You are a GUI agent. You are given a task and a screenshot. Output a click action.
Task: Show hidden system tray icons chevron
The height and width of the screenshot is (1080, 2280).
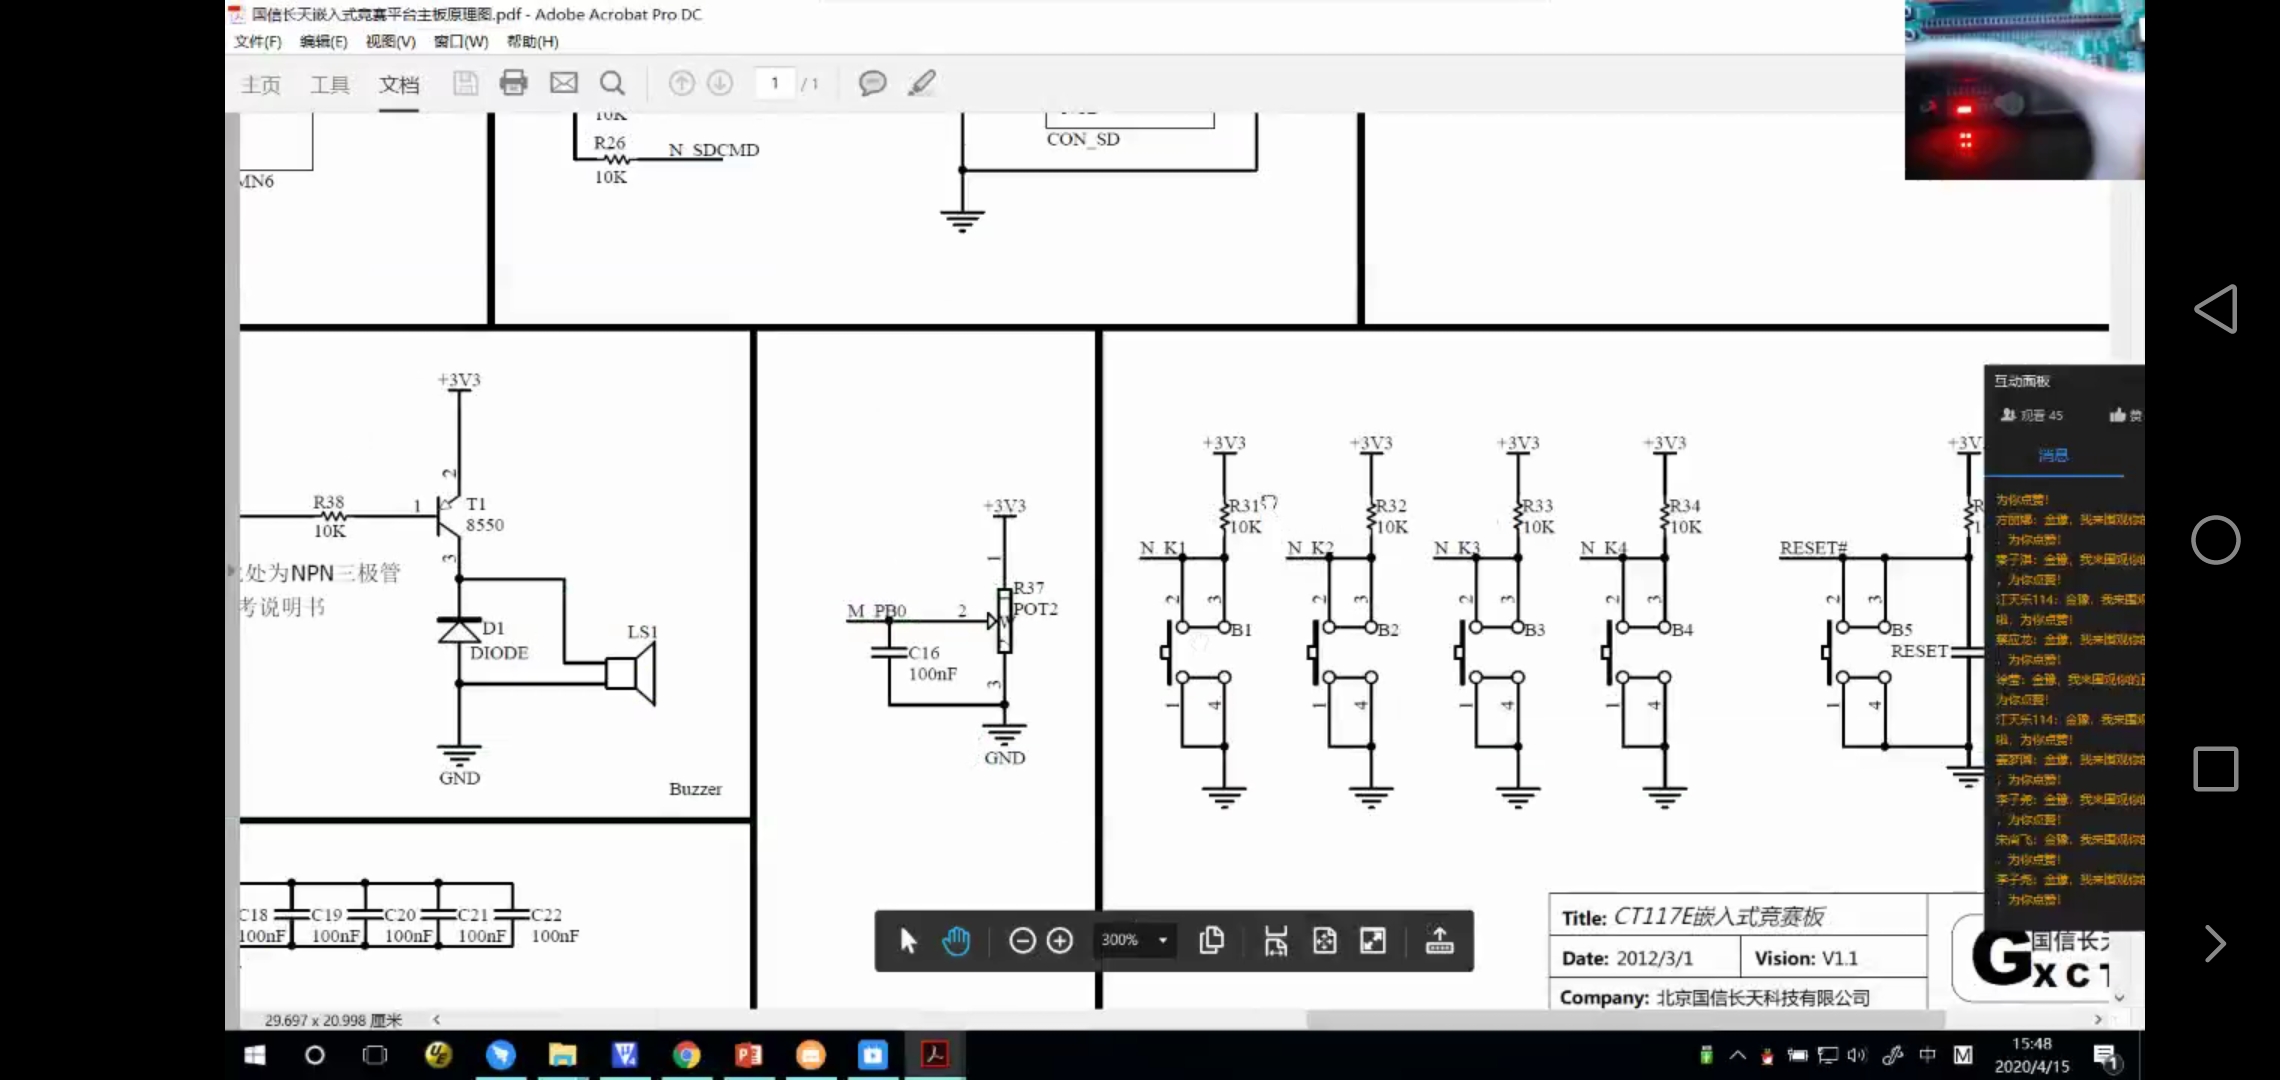tap(1738, 1055)
